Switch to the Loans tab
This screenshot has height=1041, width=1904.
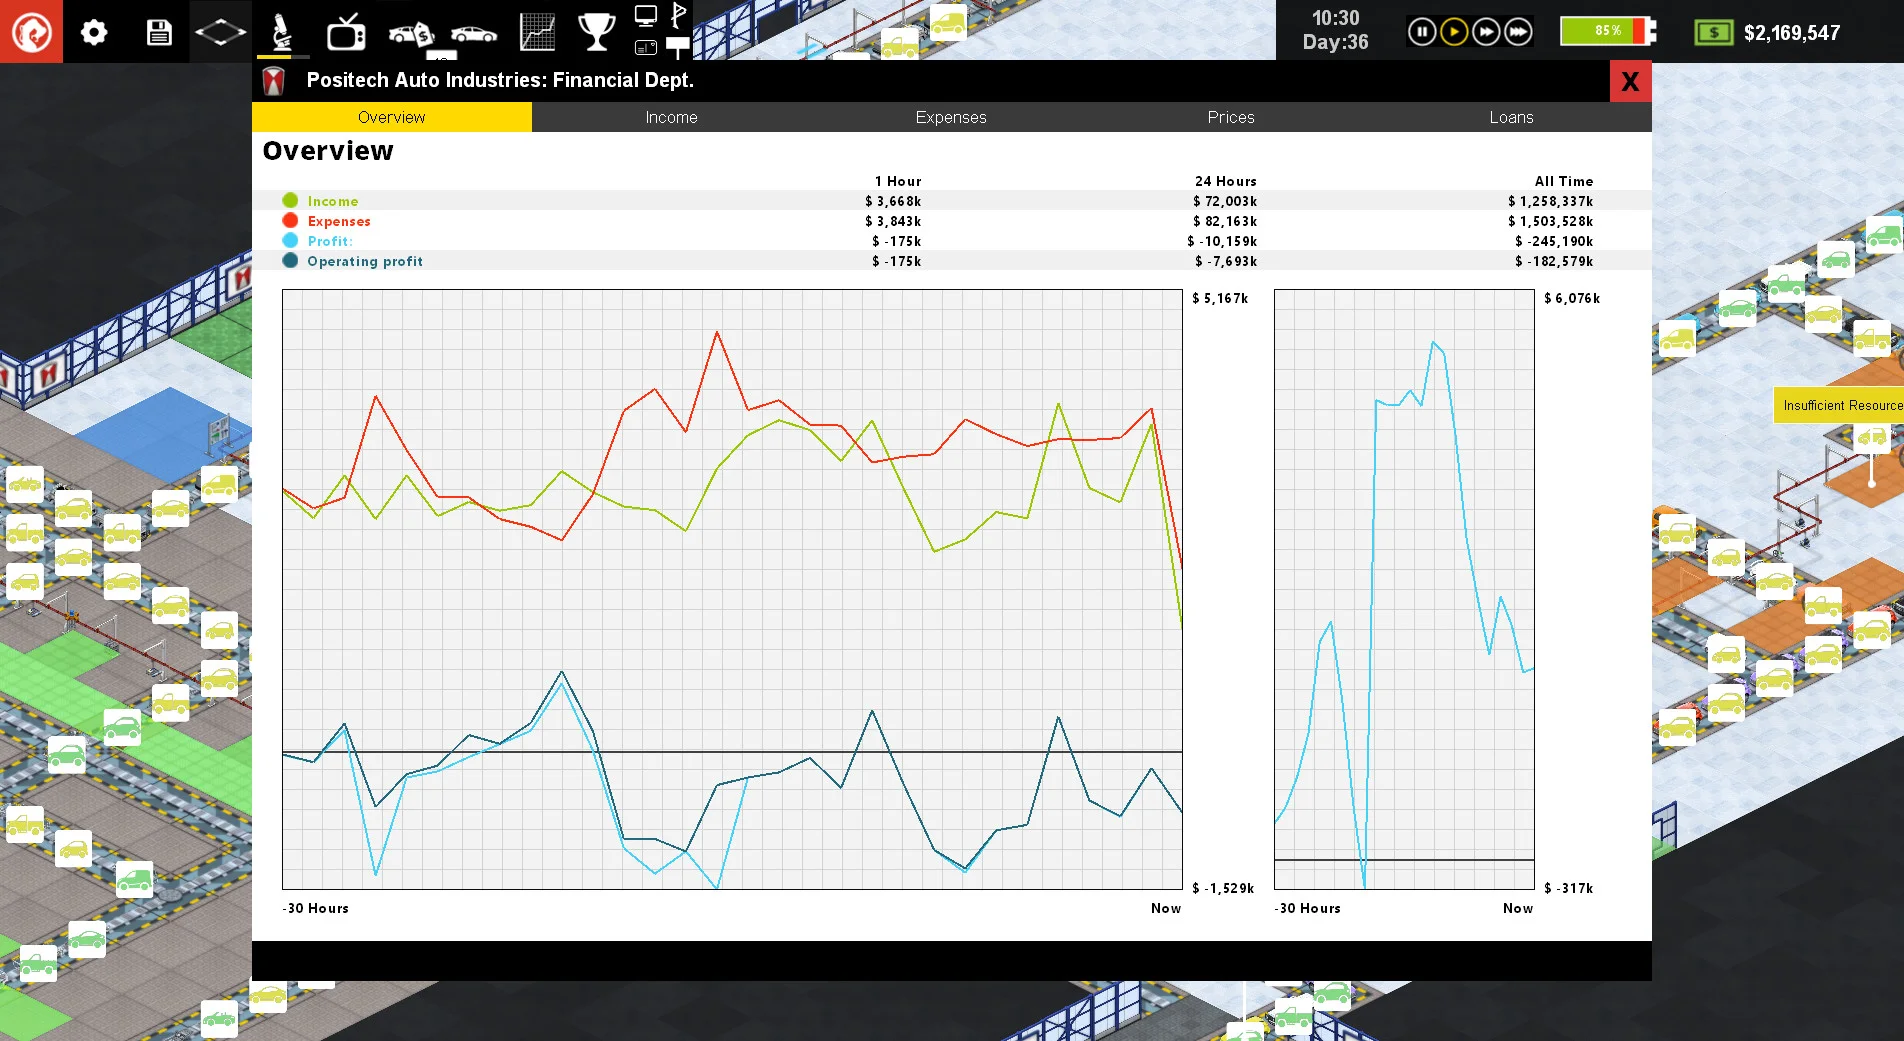pyautogui.click(x=1512, y=117)
